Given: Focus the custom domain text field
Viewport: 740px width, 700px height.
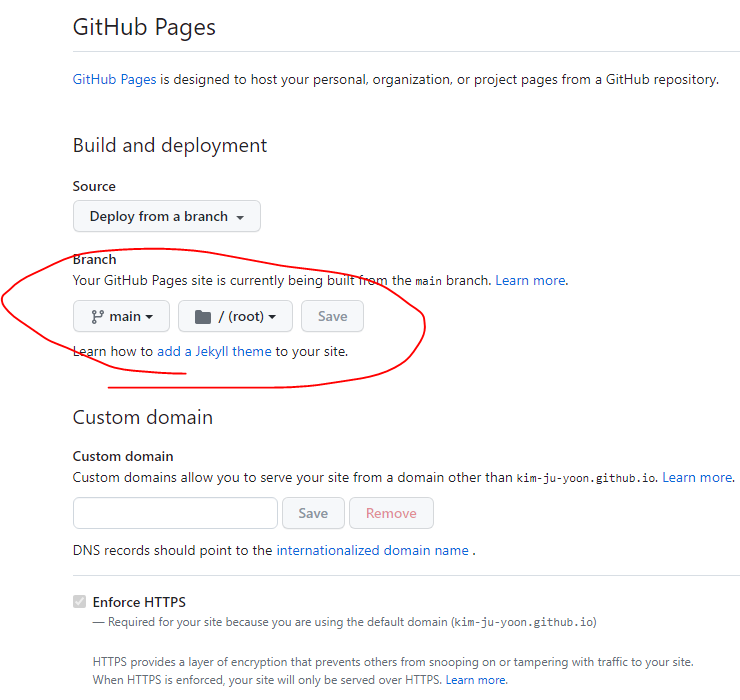Looking at the screenshot, I should click(x=175, y=513).
